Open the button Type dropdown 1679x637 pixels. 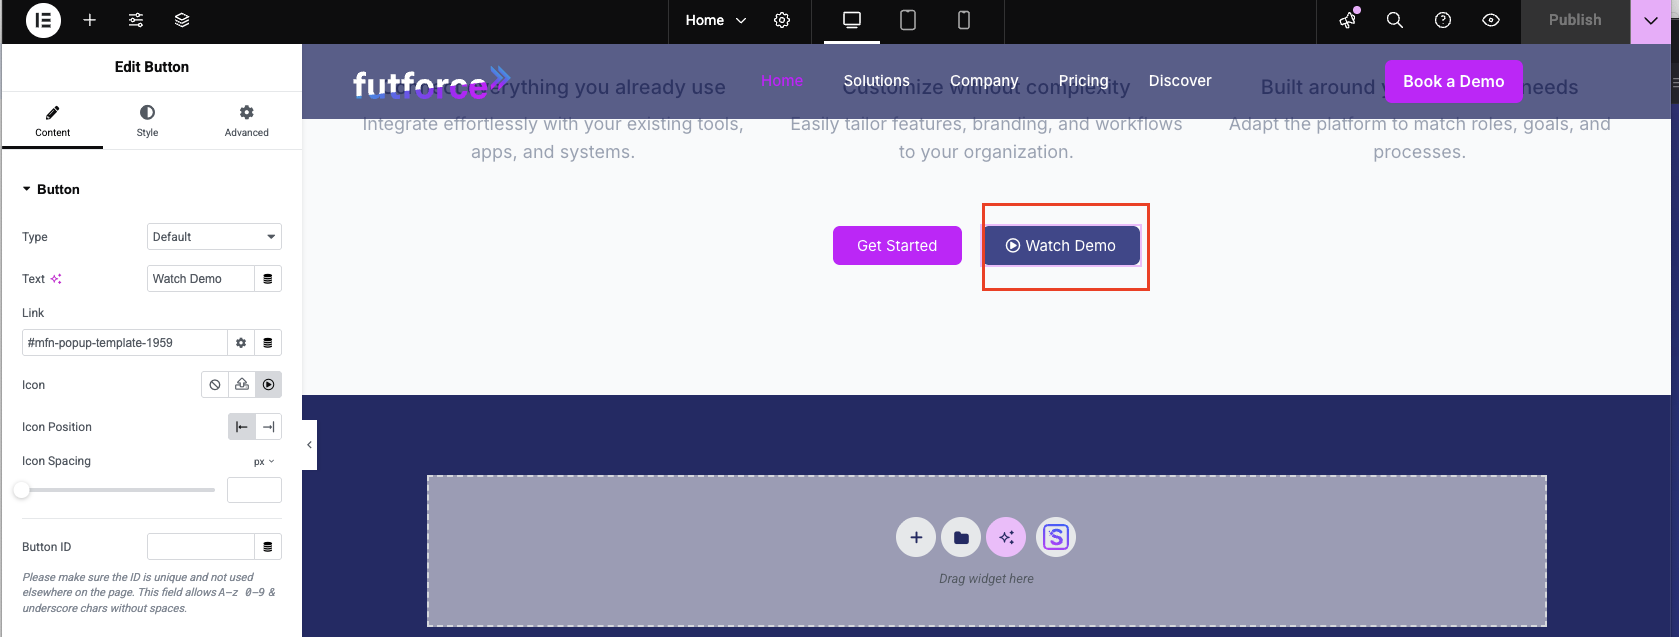pos(214,237)
